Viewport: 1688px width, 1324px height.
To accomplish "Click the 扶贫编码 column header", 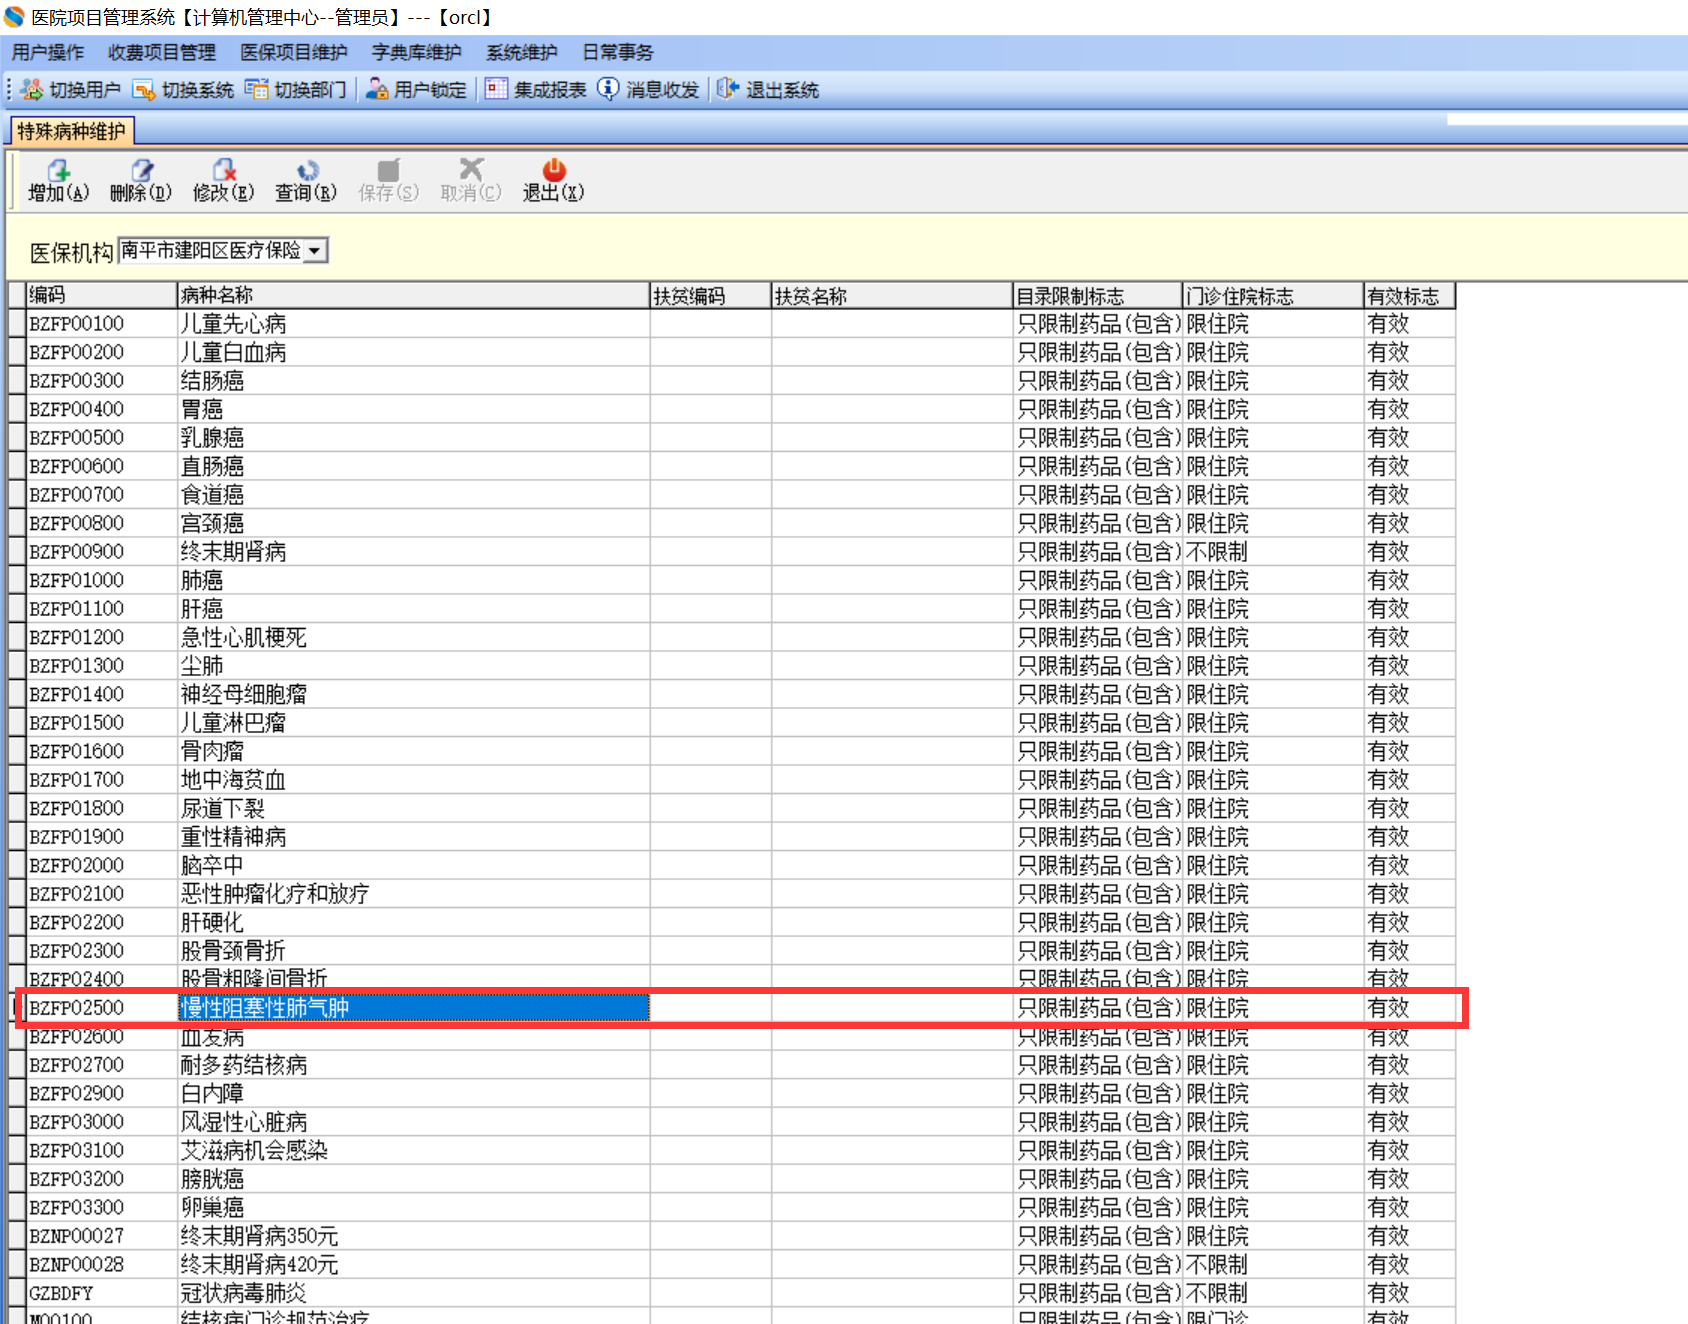I will pyautogui.click(x=711, y=296).
